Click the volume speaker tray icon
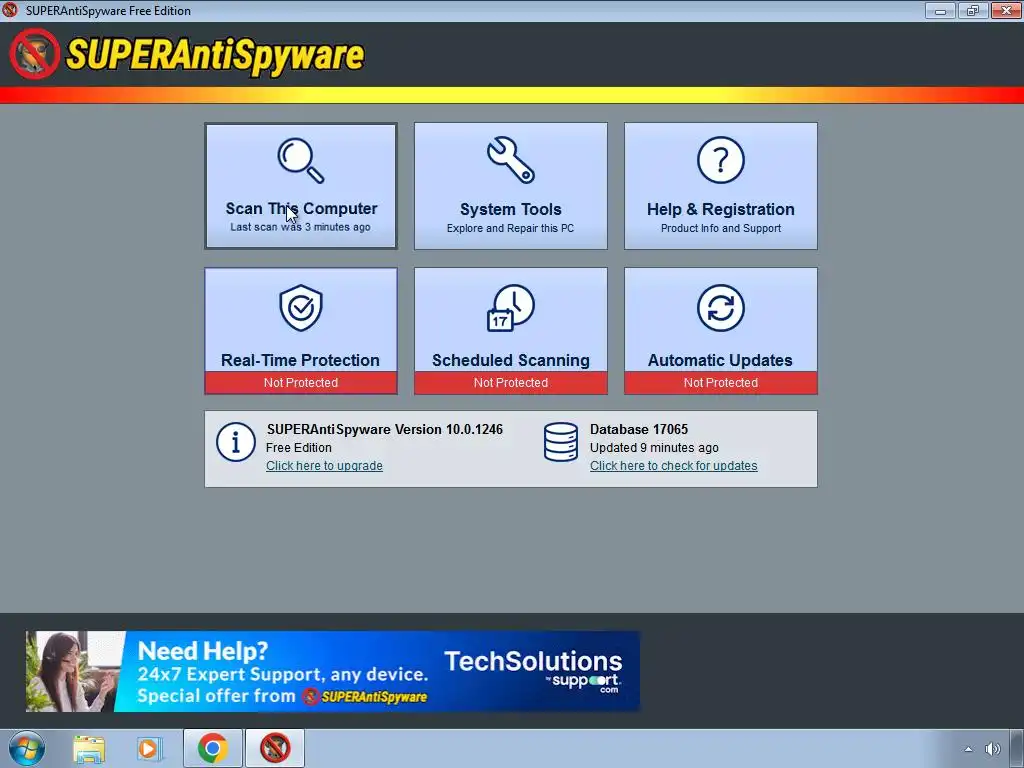1024x768 pixels. (993, 749)
